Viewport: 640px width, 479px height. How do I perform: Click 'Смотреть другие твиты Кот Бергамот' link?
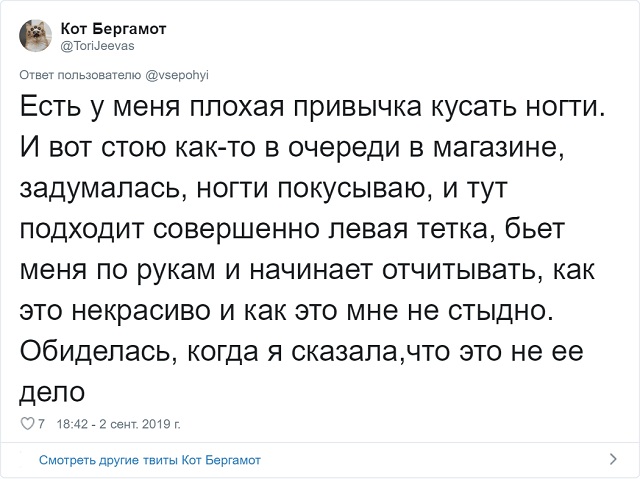click(150, 460)
